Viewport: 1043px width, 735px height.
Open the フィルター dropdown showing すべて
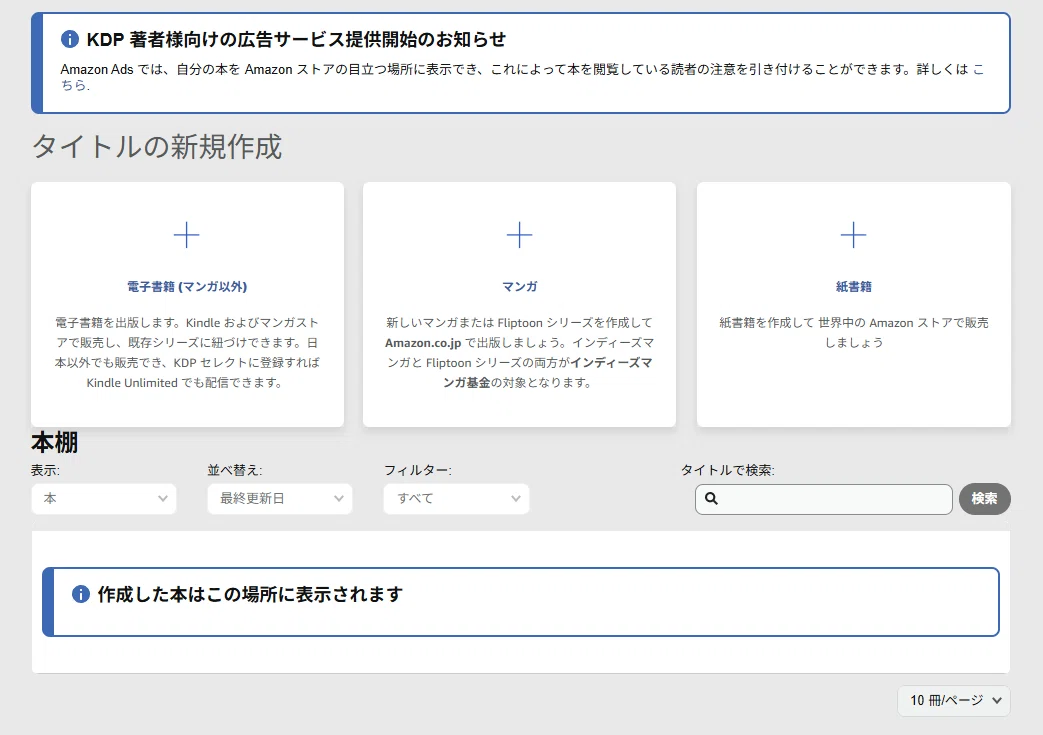[x=456, y=499]
